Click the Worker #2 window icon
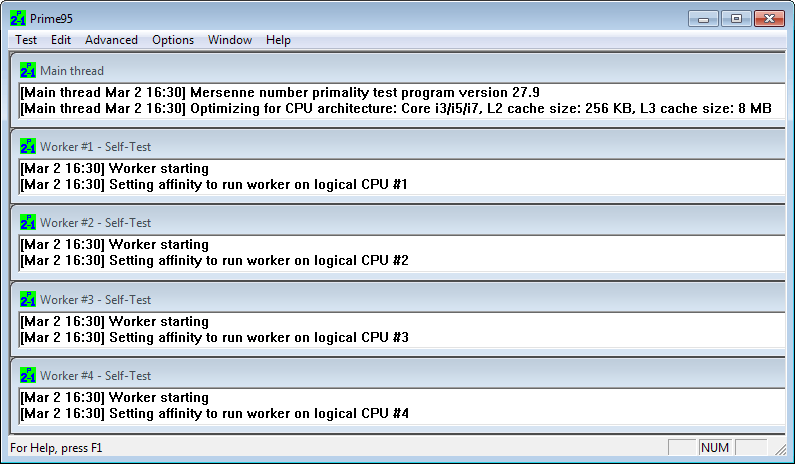795x464 pixels. click(x=28, y=223)
